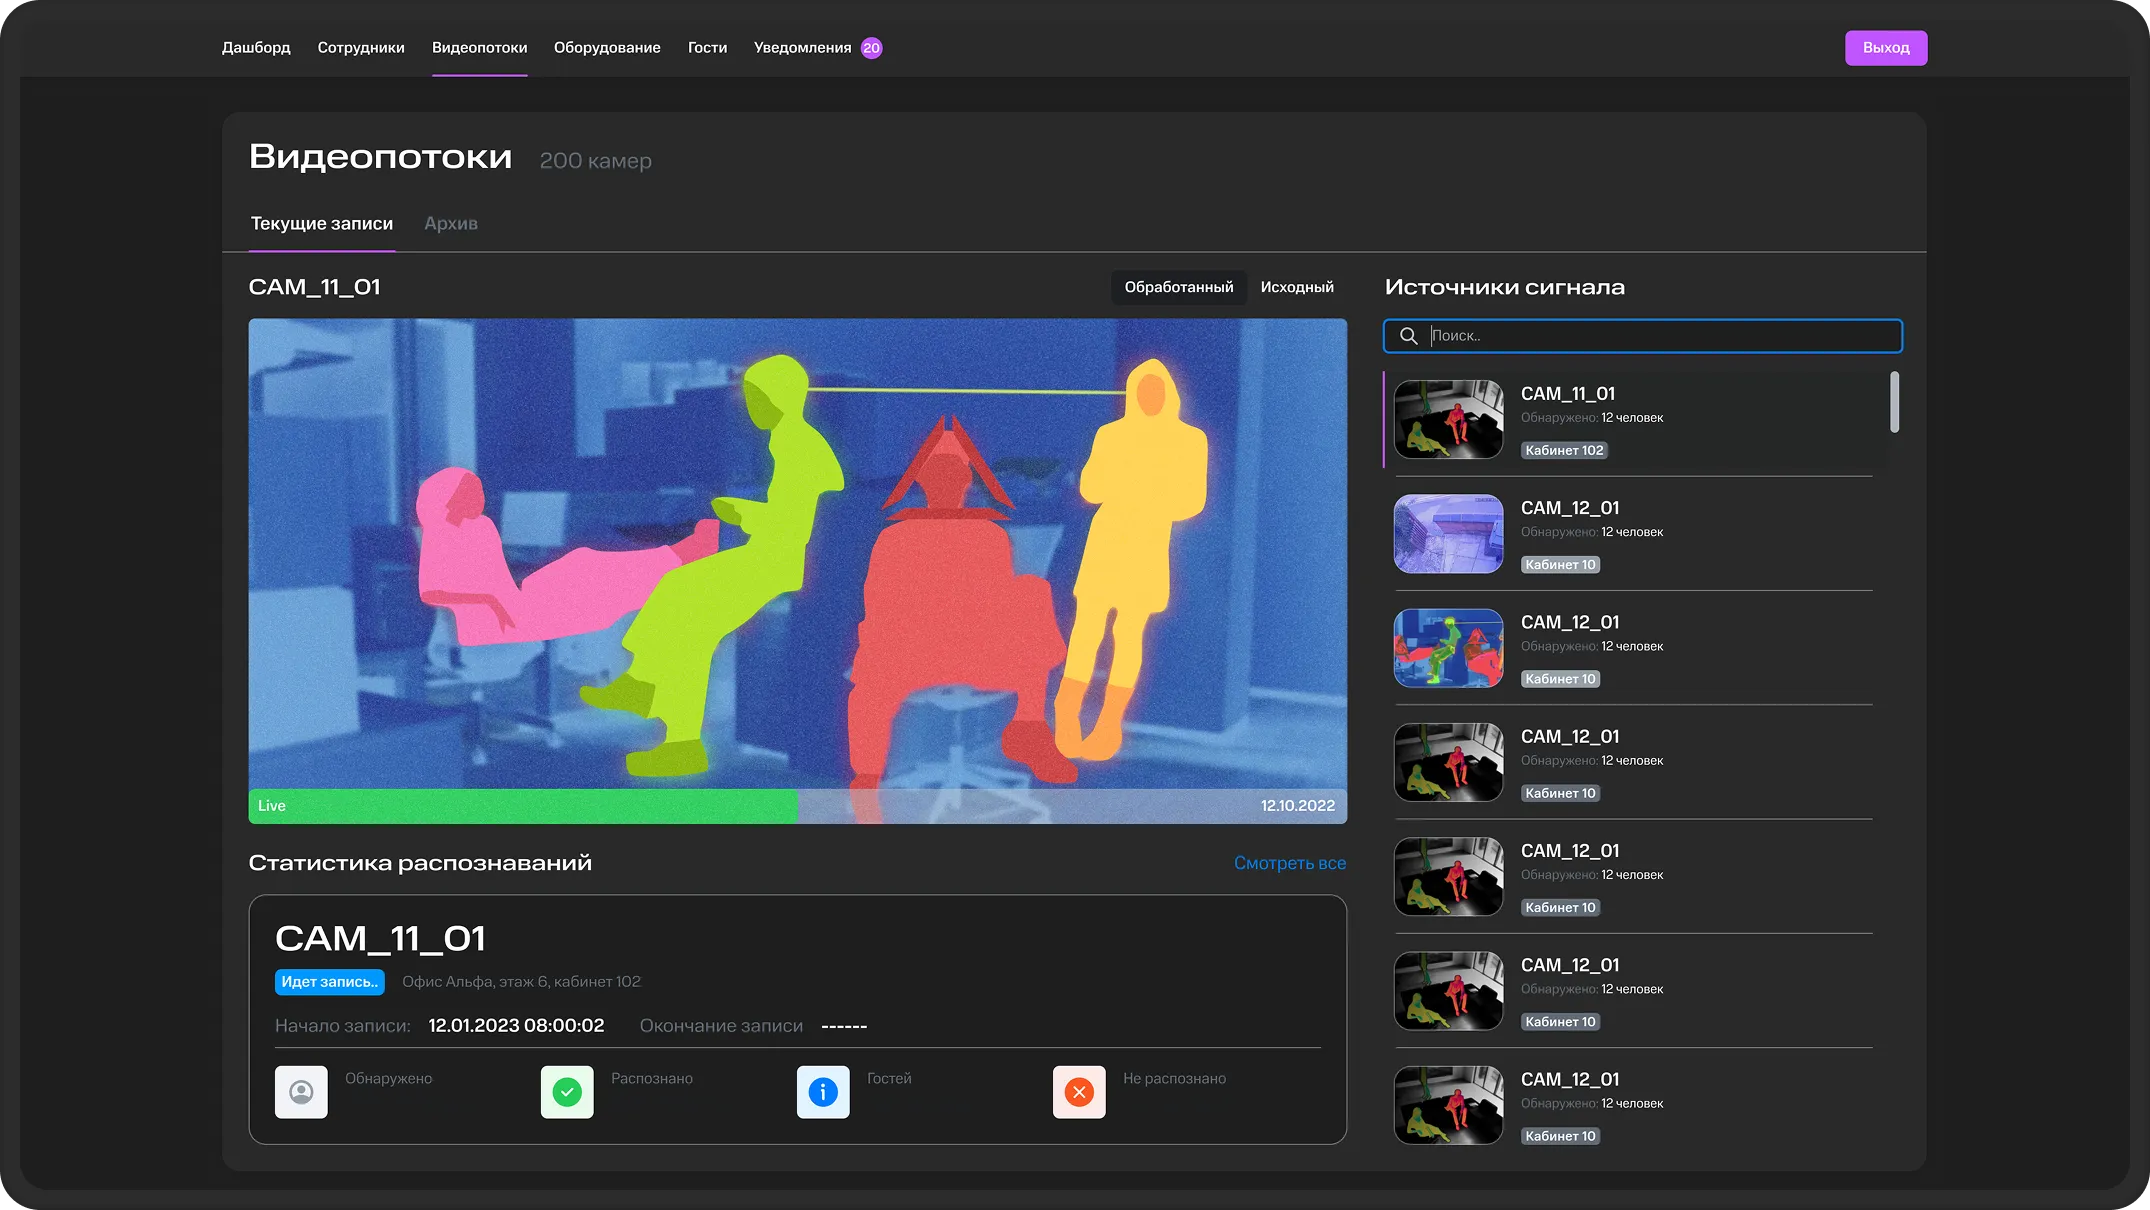Image resolution: width=2150 pixels, height=1210 pixels.
Task: Click the Обнаружено person icon
Action: point(301,1092)
